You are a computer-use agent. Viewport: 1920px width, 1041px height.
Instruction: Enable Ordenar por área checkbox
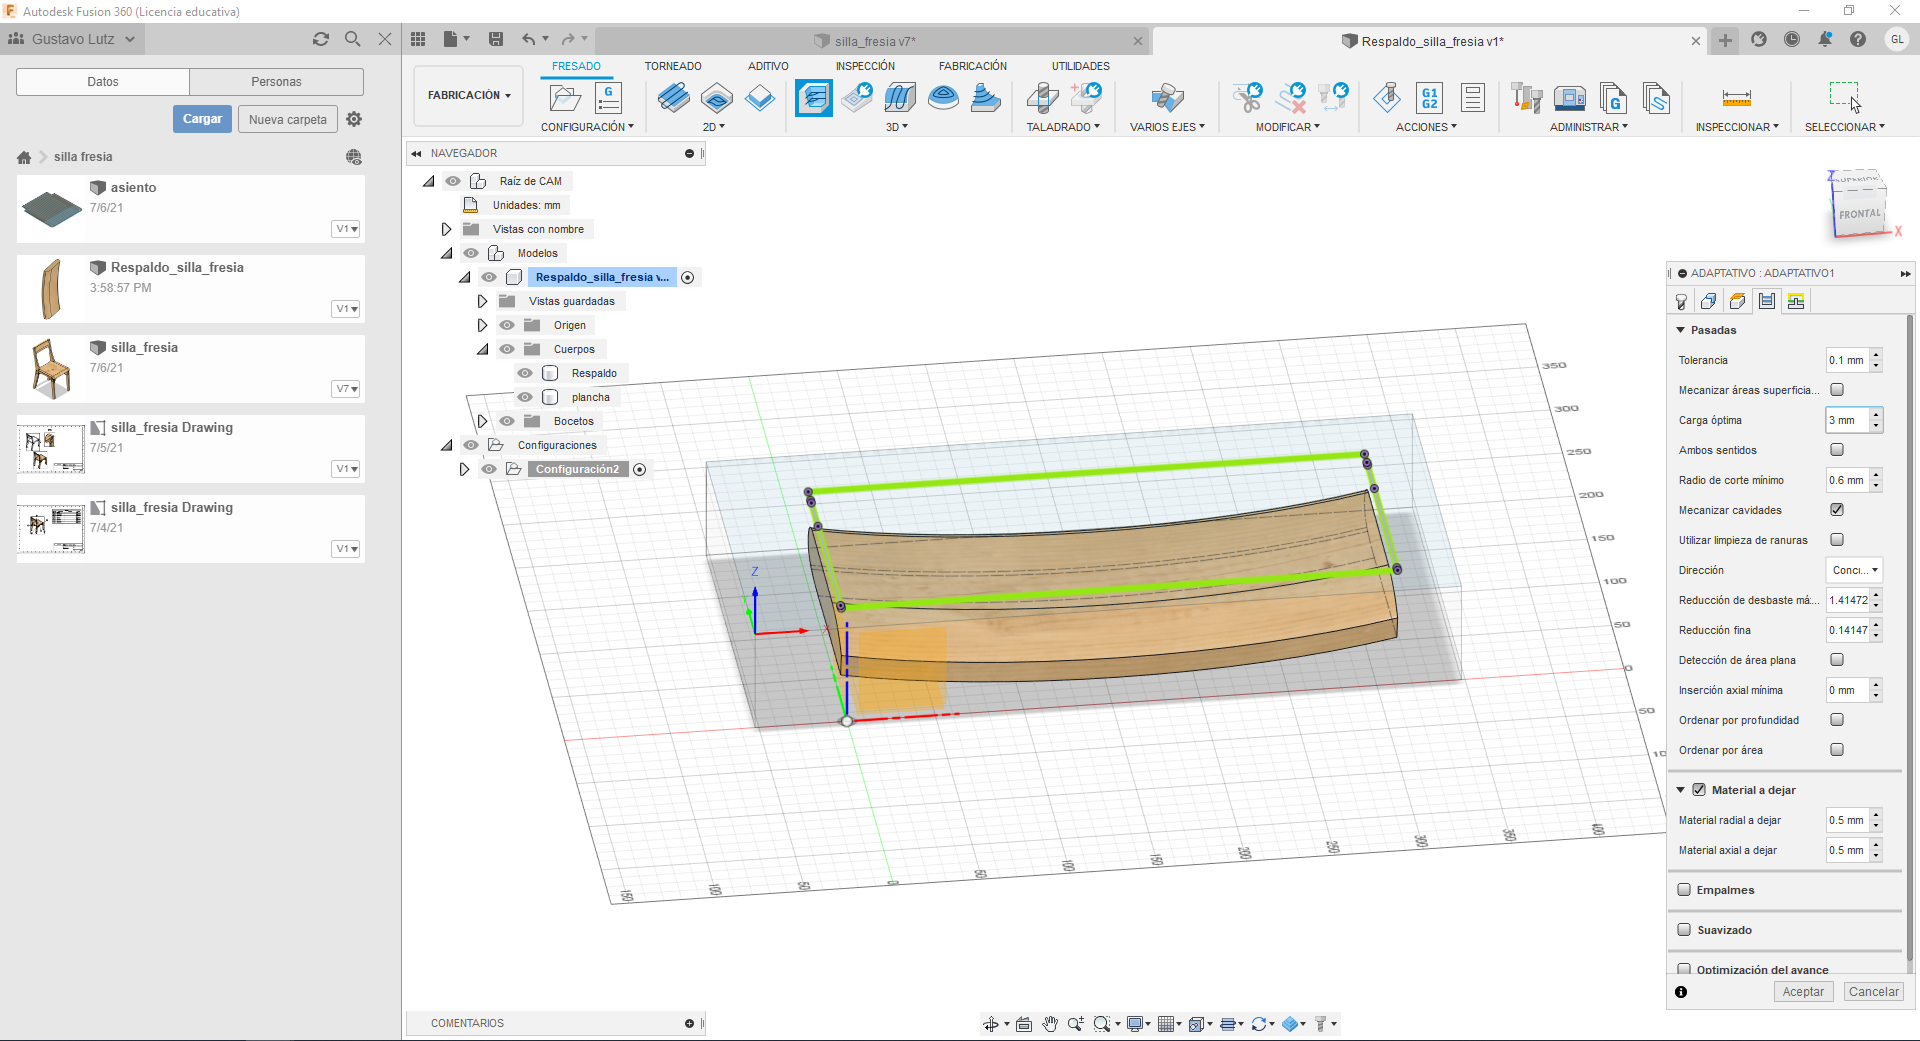click(1837, 750)
